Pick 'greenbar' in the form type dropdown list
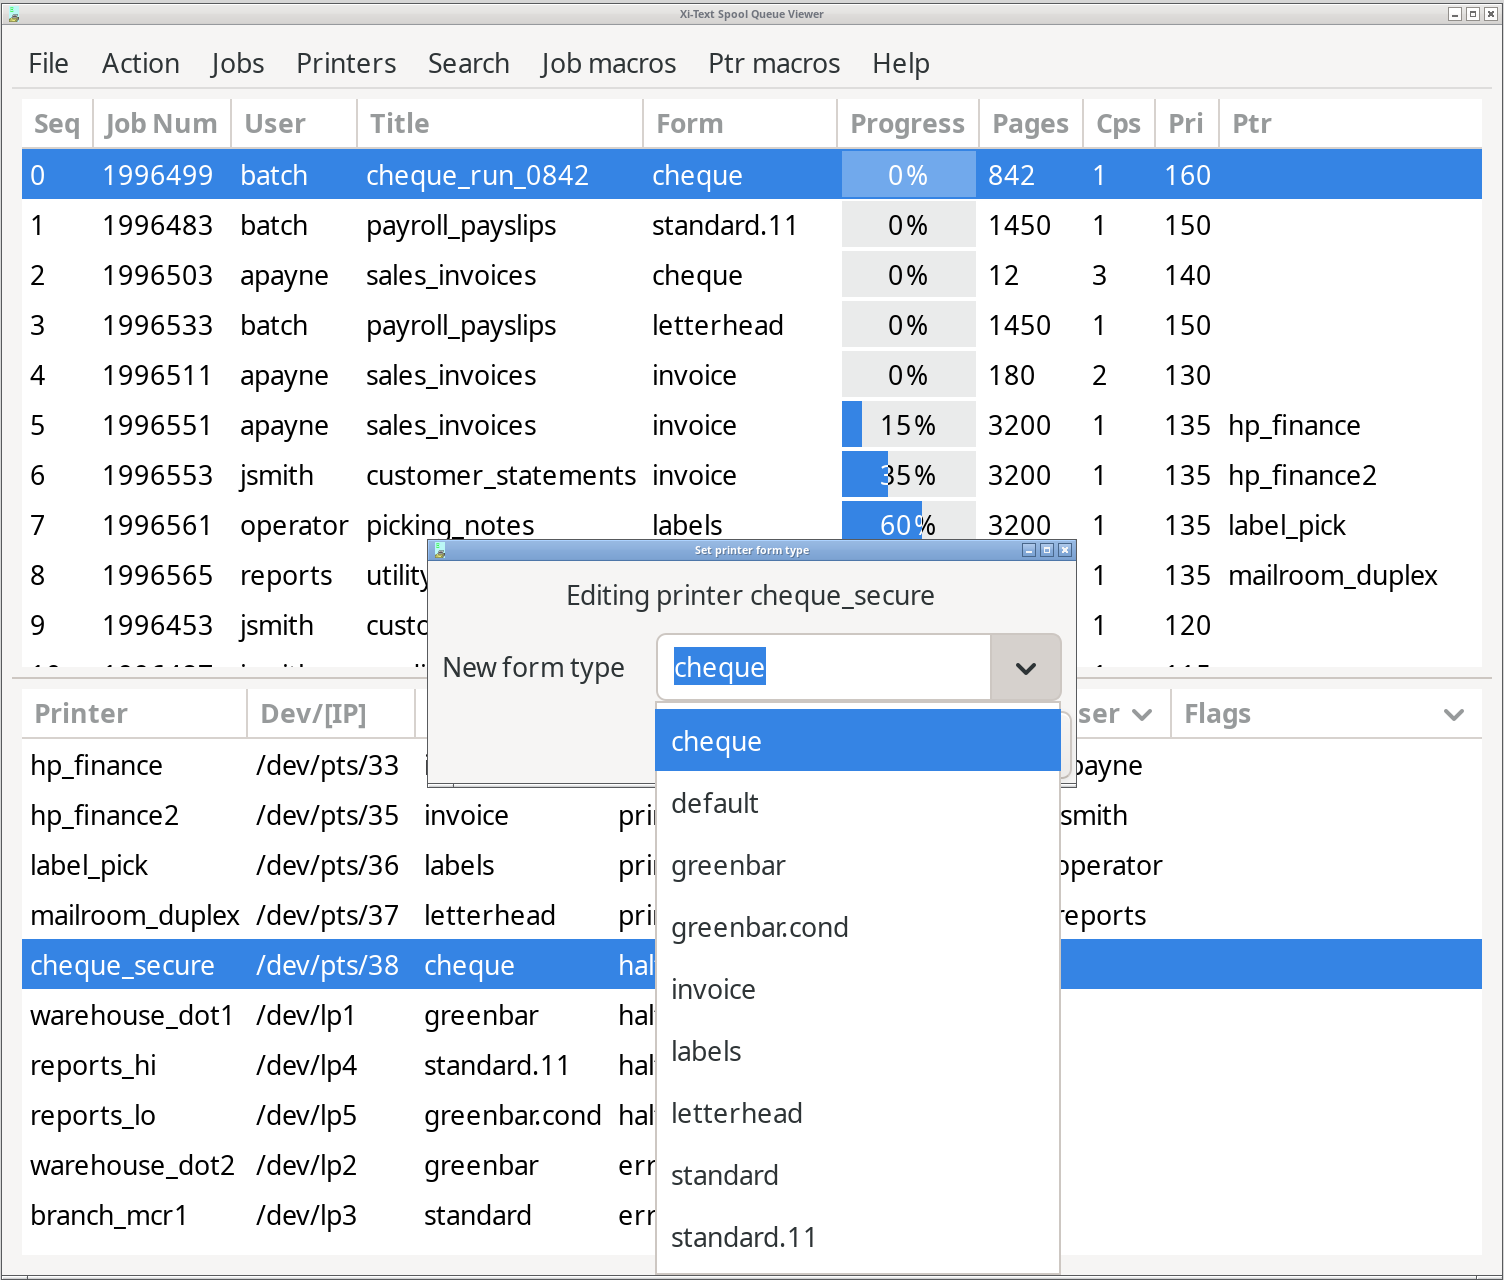The image size is (1504, 1280). tap(858, 865)
